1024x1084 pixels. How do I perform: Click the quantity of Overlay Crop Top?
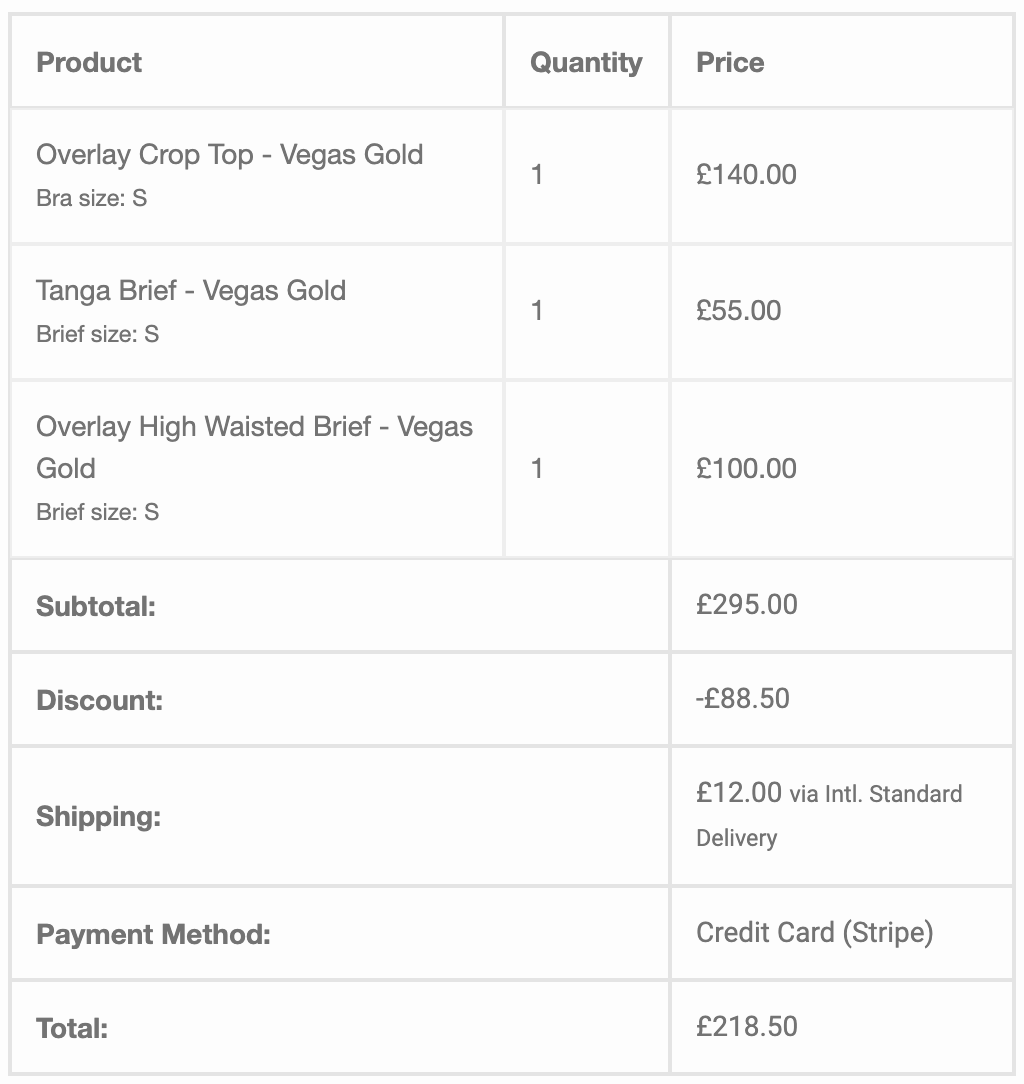pos(537,174)
